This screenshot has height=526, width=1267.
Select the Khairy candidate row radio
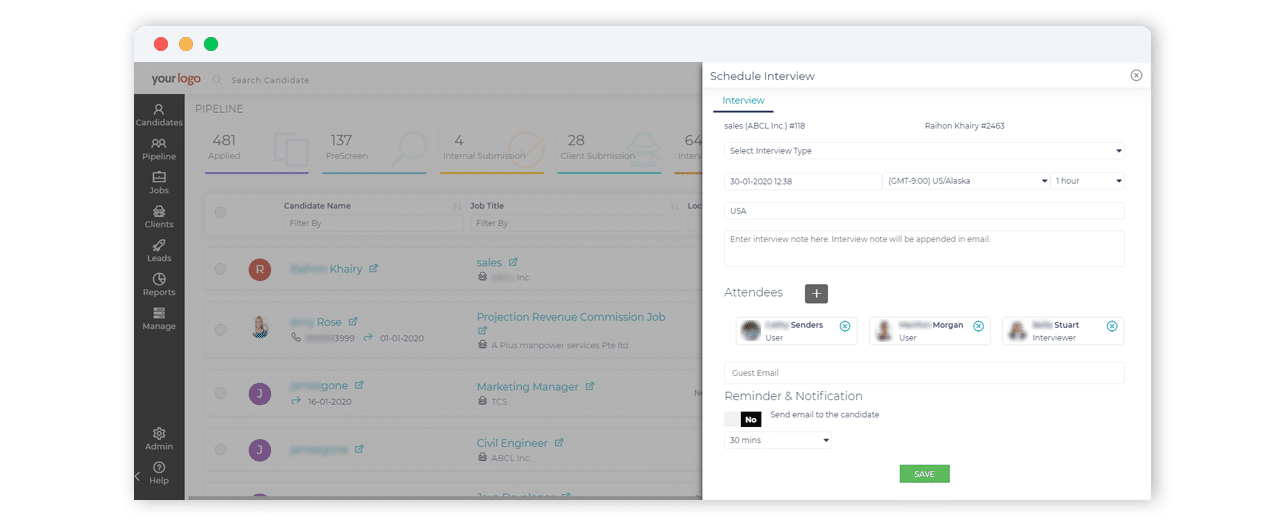click(x=220, y=268)
